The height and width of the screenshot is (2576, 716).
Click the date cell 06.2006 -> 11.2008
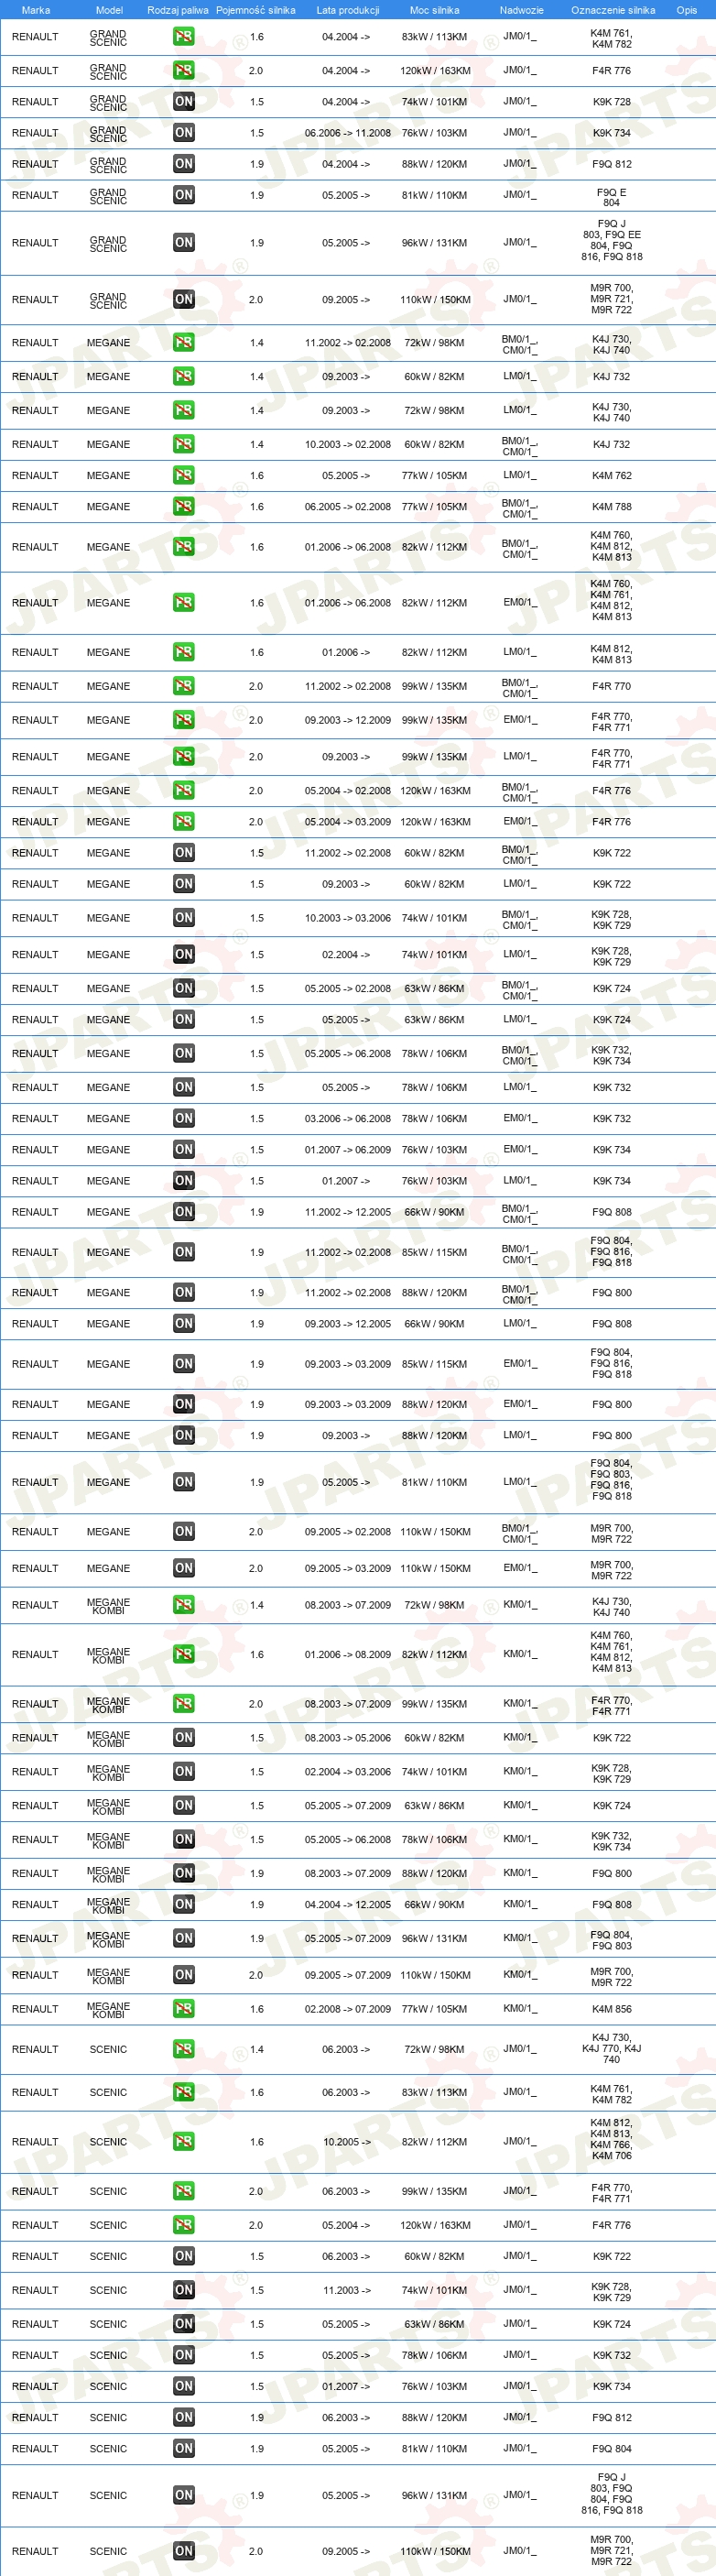coord(348,133)
